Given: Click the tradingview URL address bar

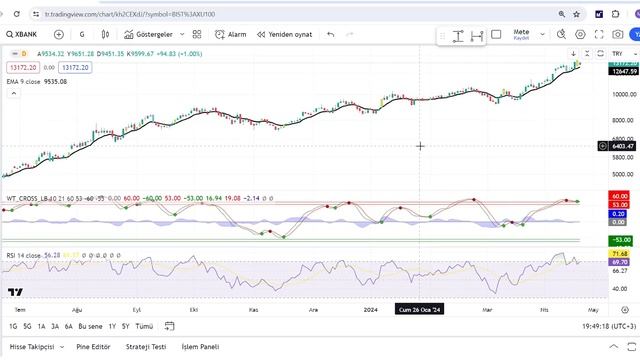Looking at the screenshot, I should (129, 14).
